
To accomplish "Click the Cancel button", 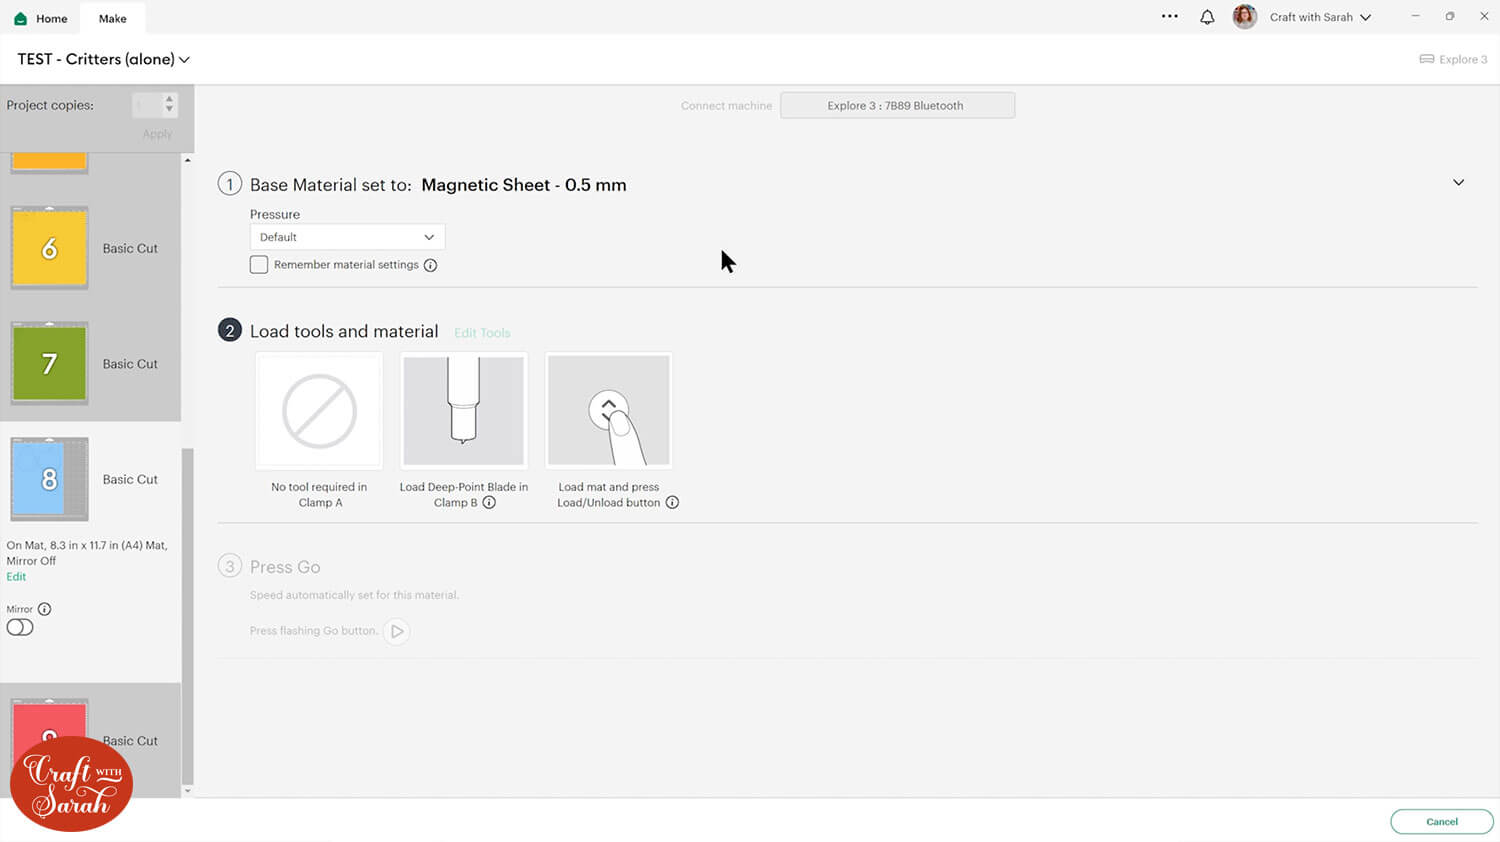I will pos(1441,822).
